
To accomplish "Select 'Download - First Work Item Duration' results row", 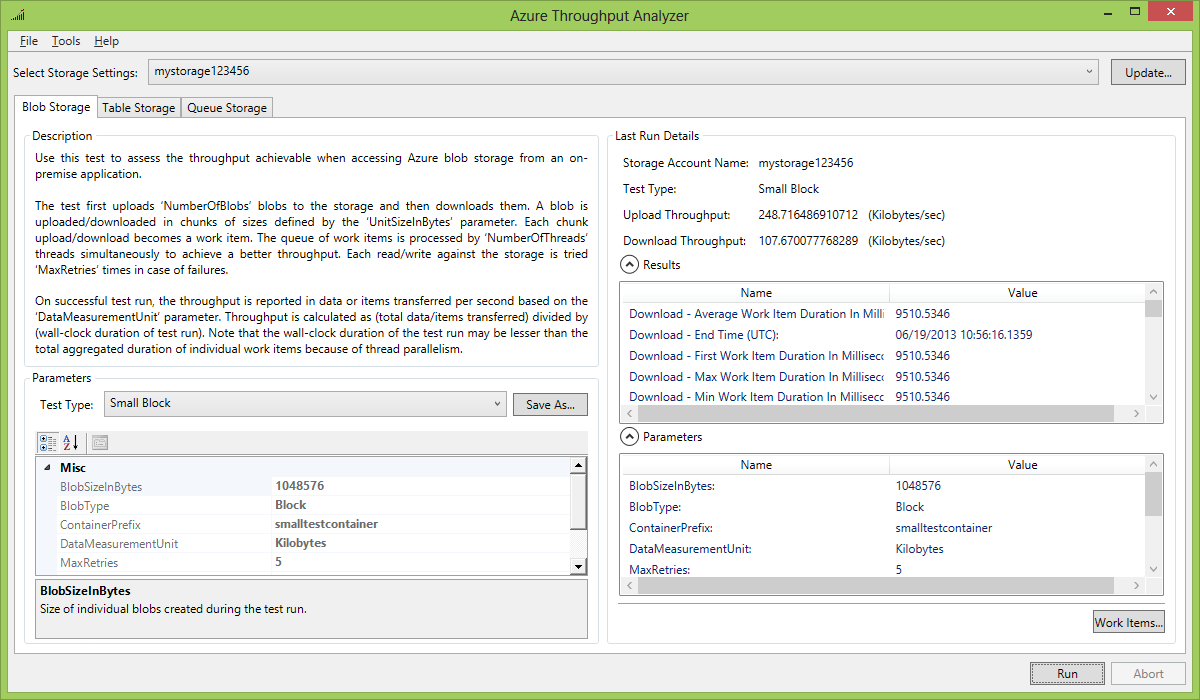I will pyautogui.click(x=883, y=356).
